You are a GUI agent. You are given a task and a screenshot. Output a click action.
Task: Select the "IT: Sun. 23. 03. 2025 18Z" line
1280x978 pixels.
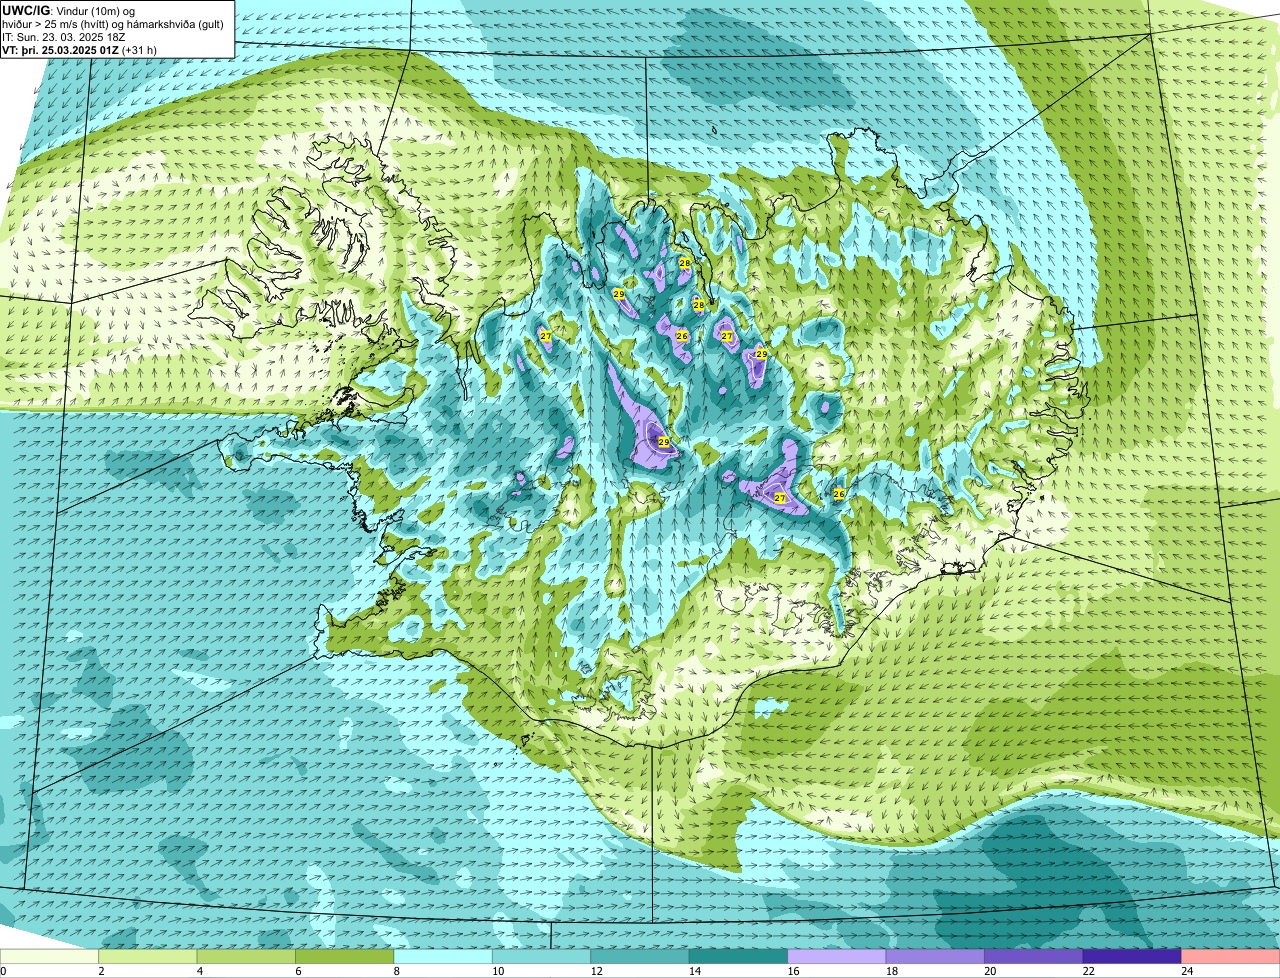point(64,37)
